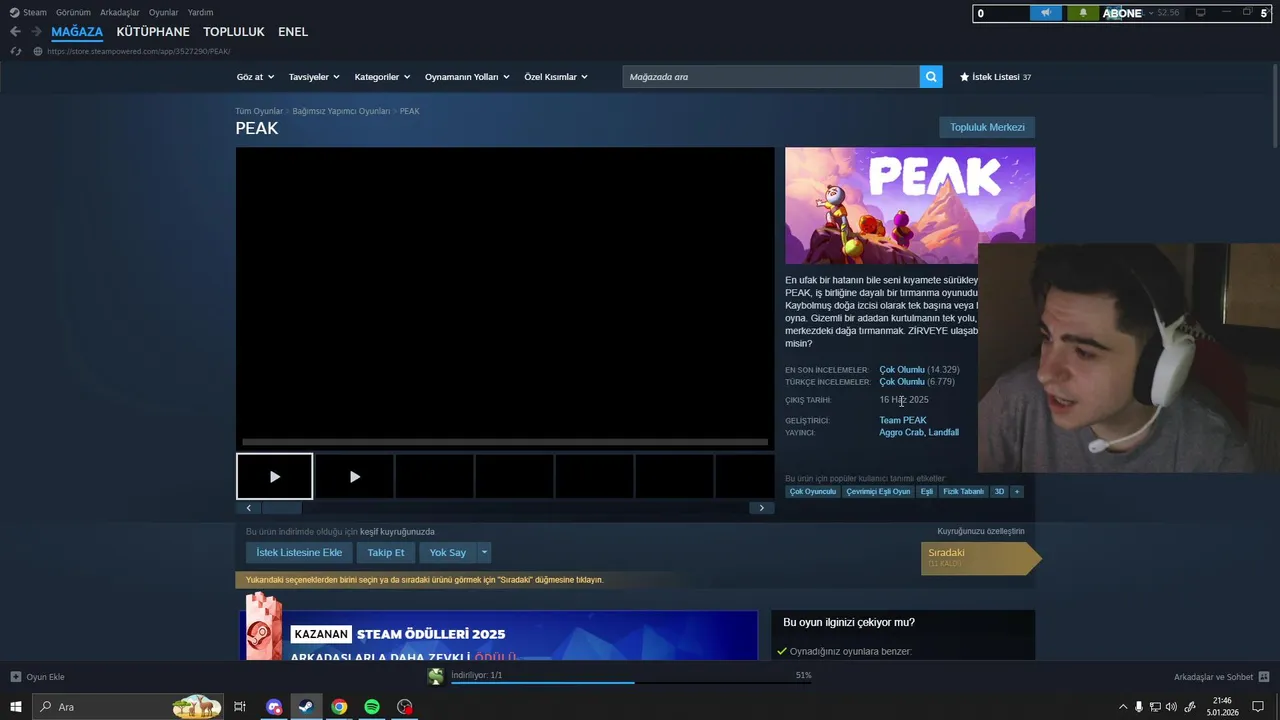This screenshot has width=1280, height=720.
Task: Click the Steam logo in top menu
Action: [x=14, y=12]
